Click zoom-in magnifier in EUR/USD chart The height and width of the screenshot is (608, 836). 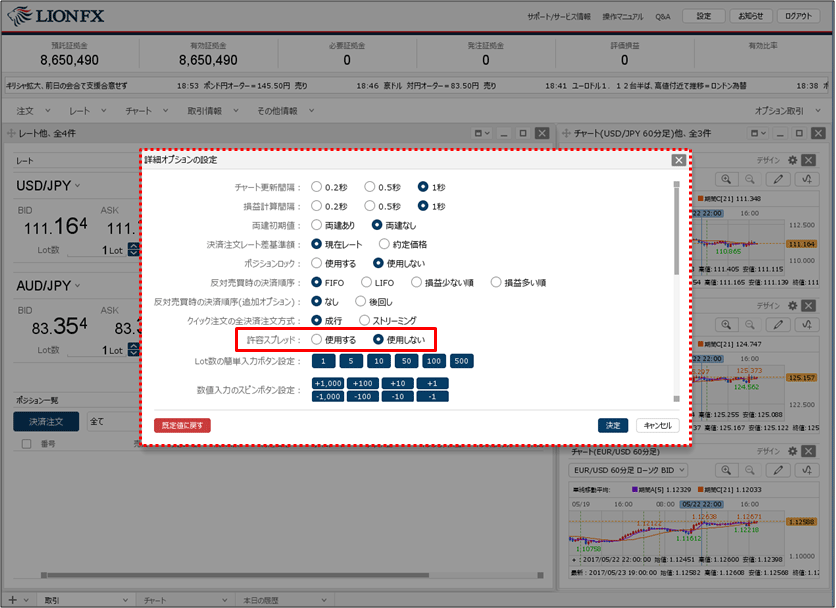click(x=726, y=470)
